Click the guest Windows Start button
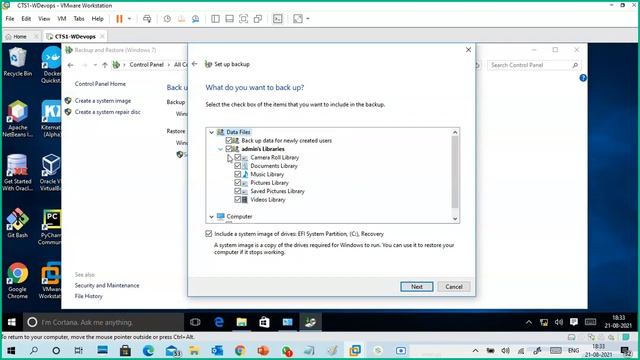 click(12, 322)
